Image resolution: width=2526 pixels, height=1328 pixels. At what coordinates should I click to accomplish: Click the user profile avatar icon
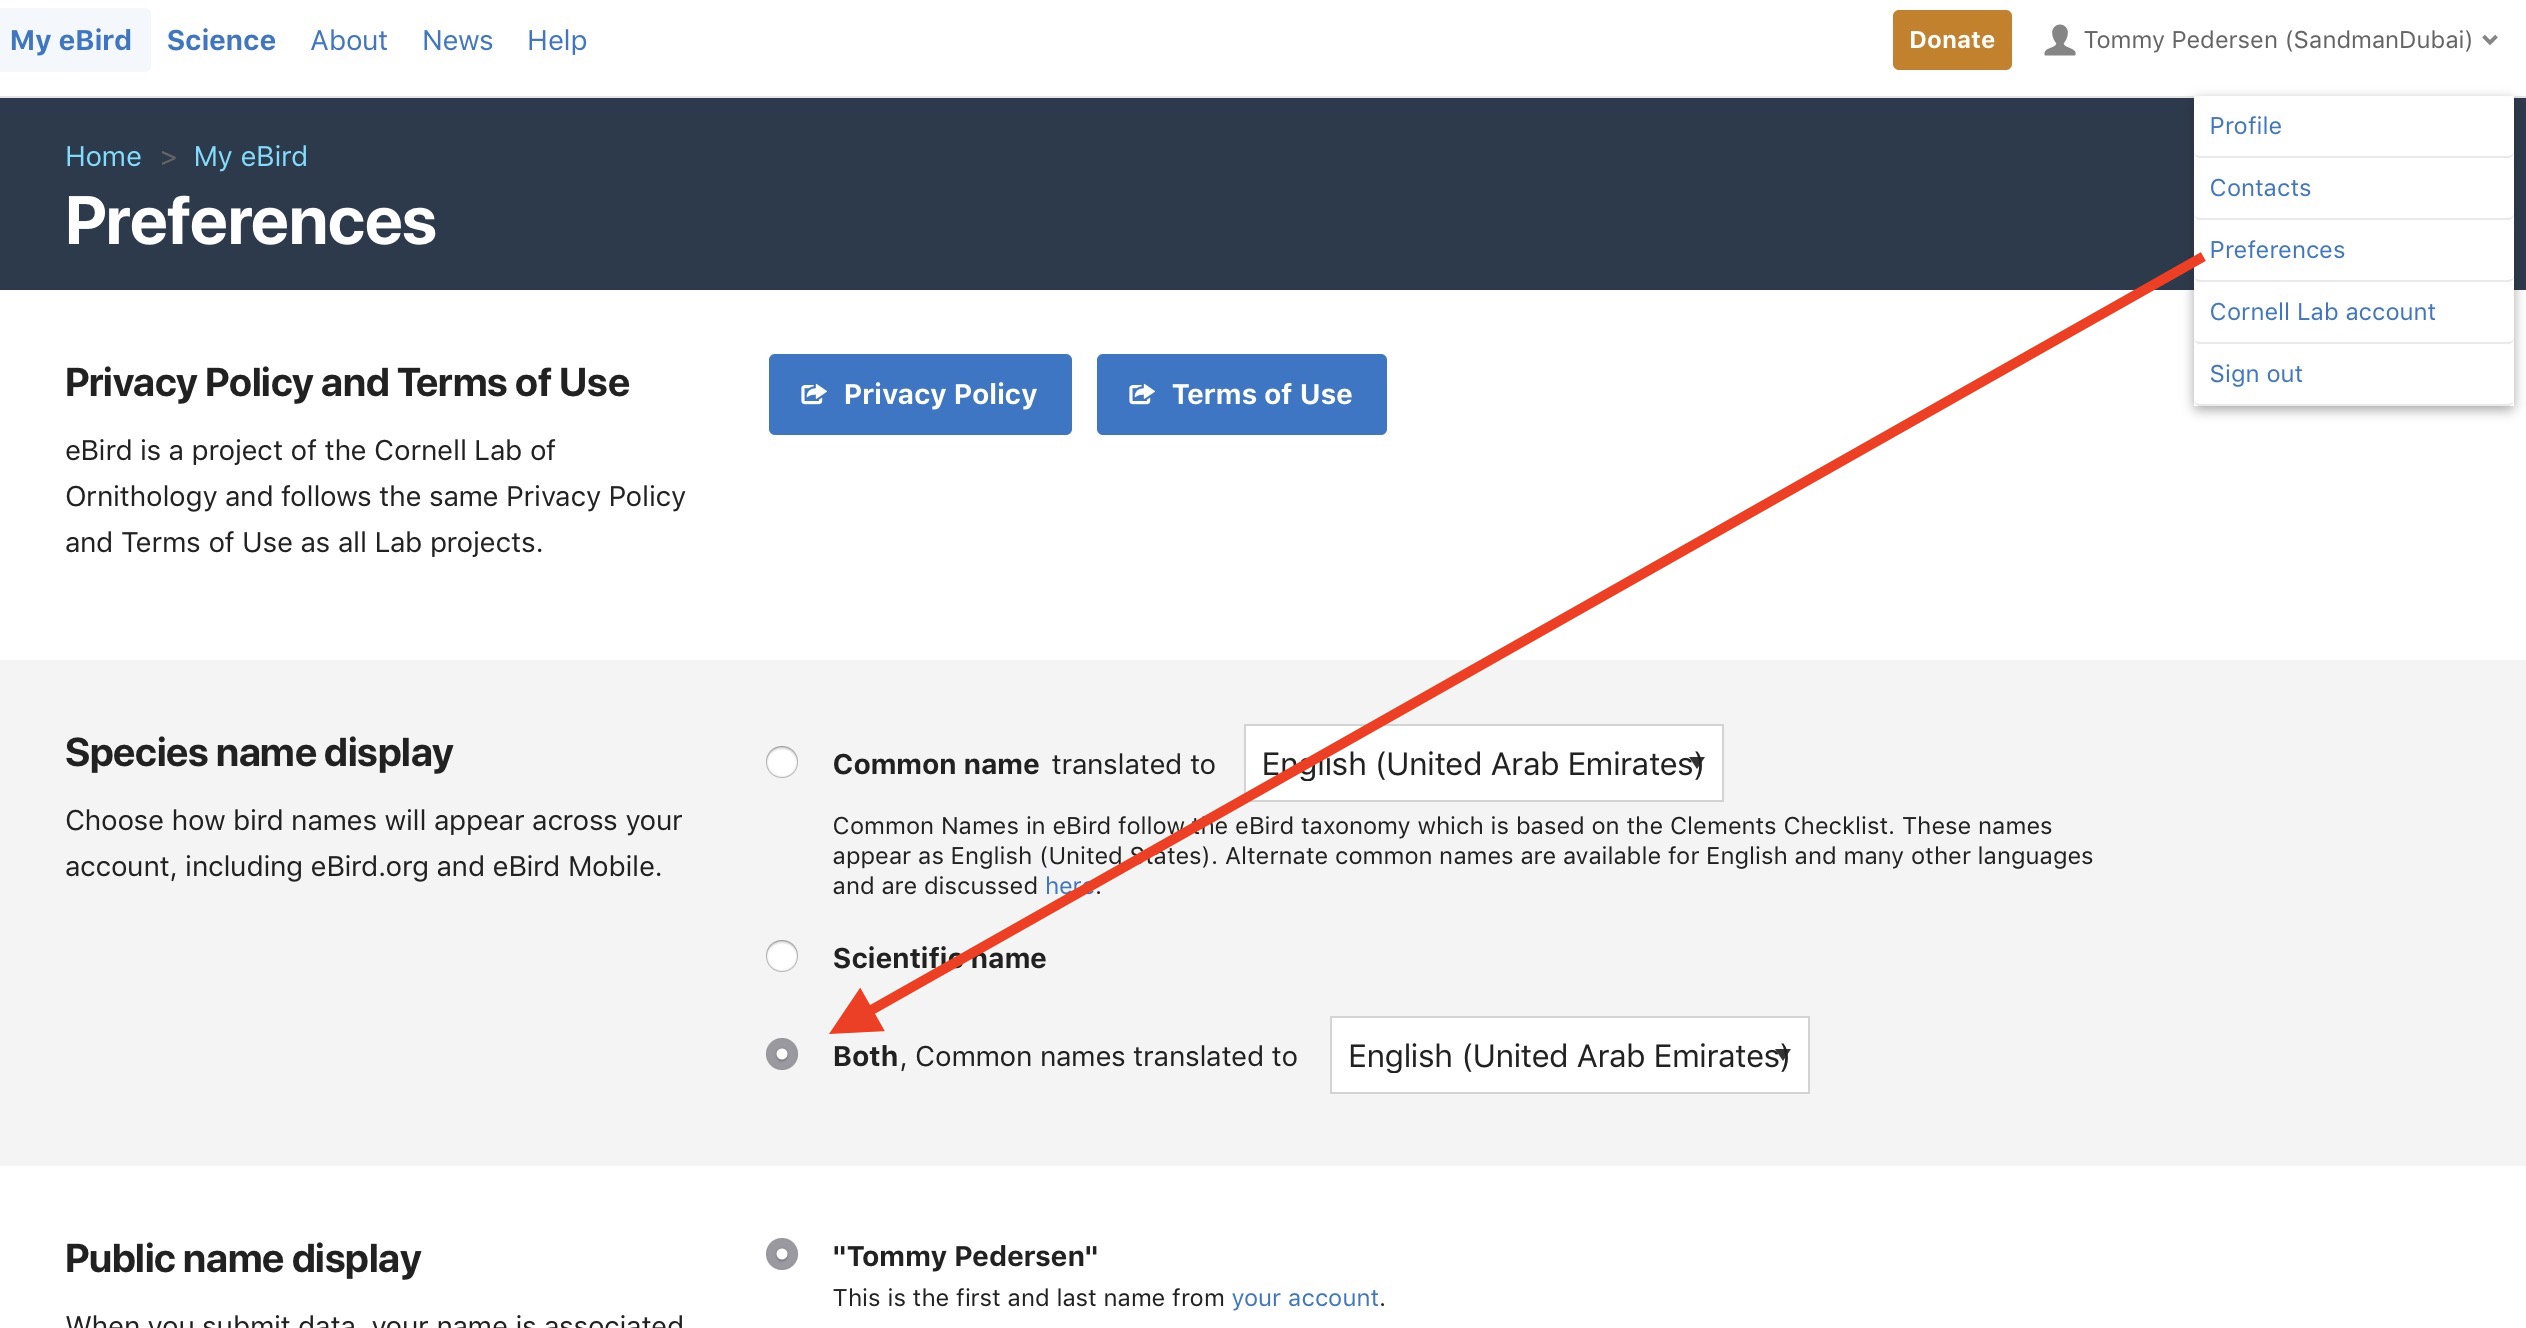[x=2059, y=40]
